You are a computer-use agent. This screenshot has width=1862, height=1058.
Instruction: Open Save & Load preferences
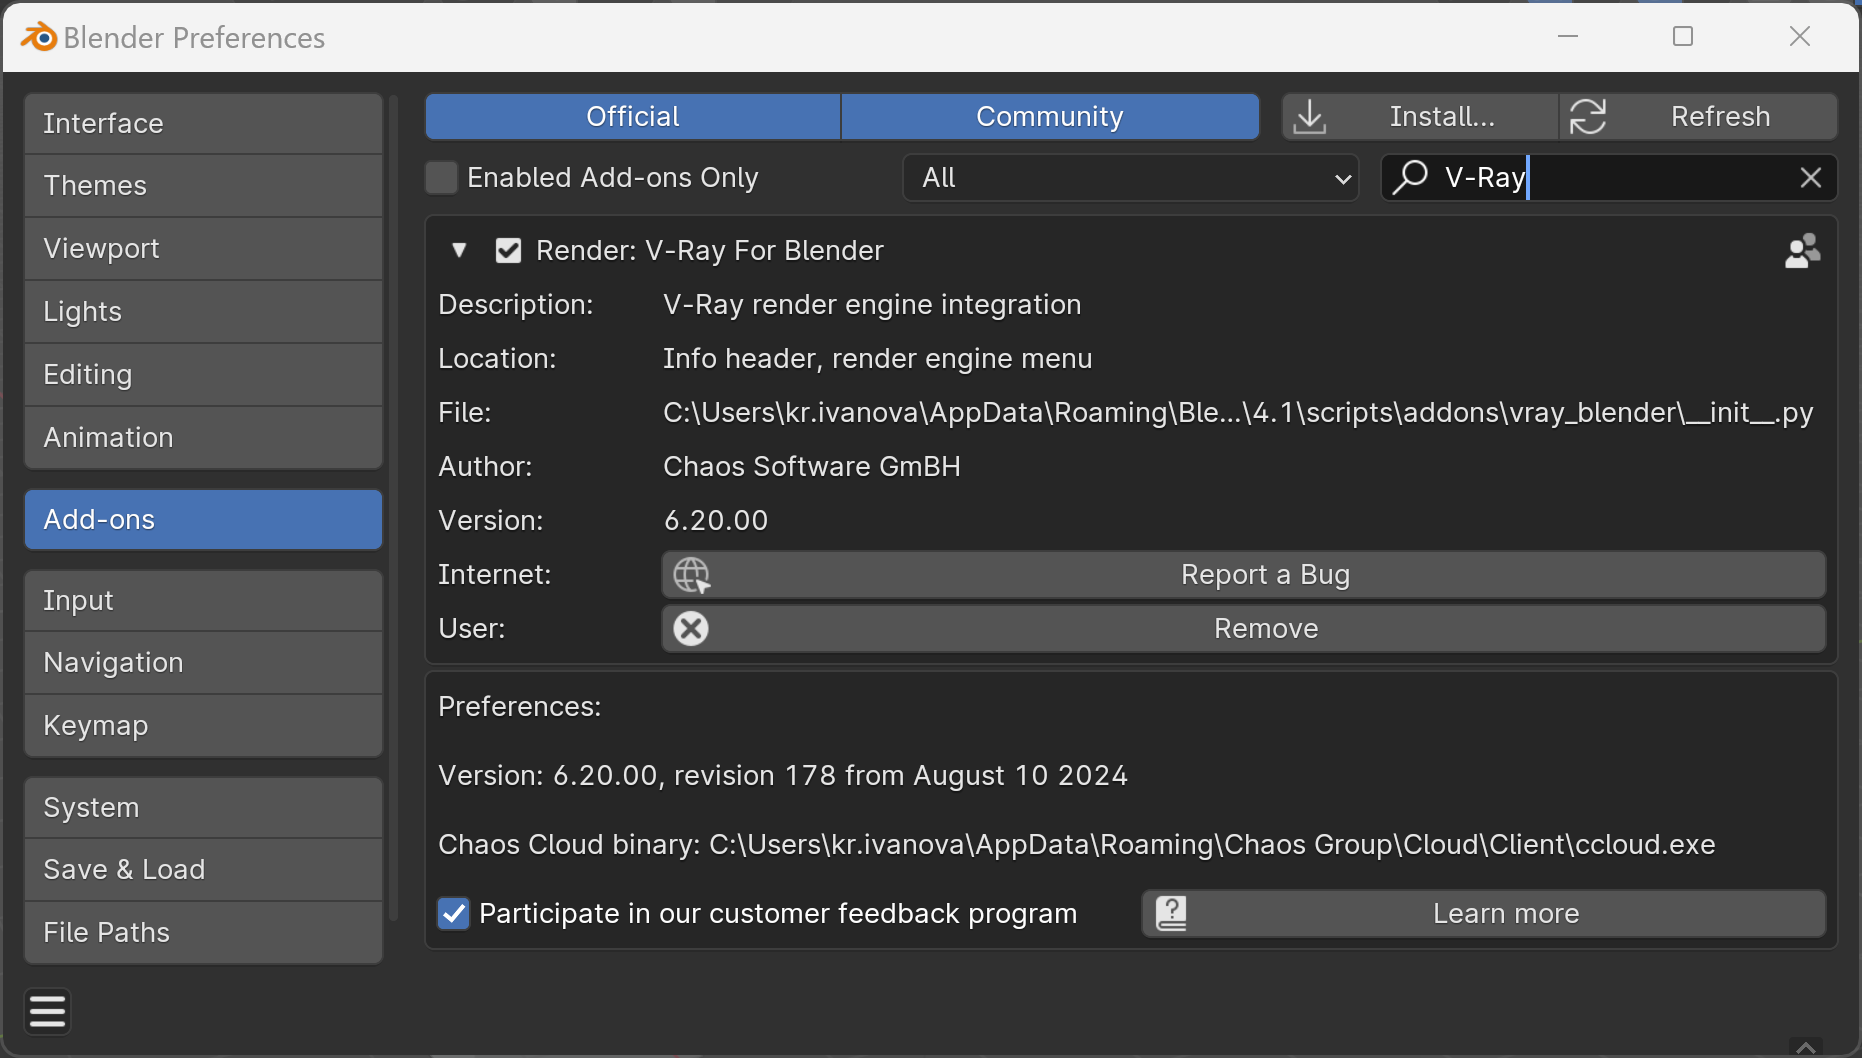pos(204,870)
